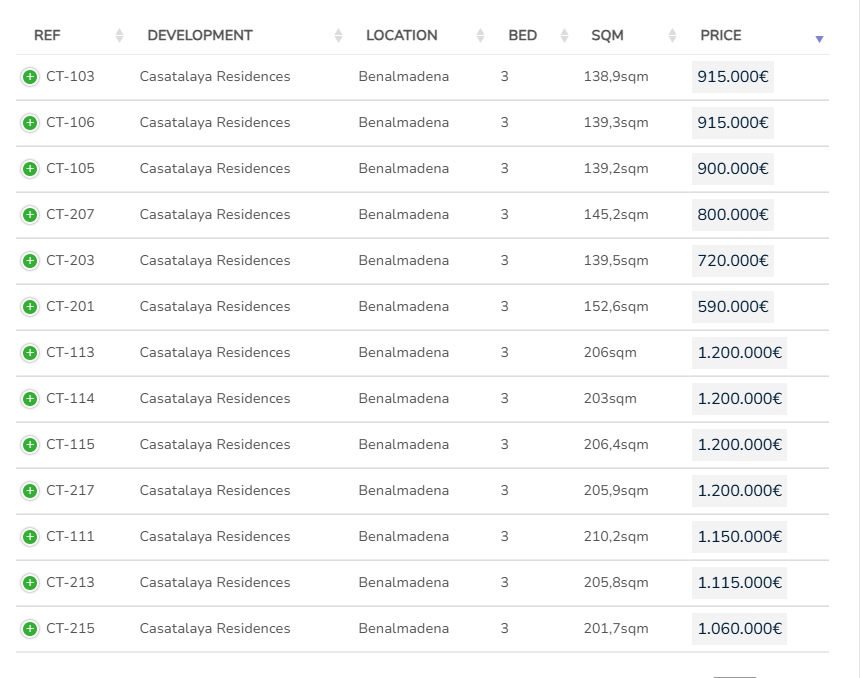
Task: Toggle PRICE descending sort arrow
Action: pyautogui.click(x=819, y=39)
